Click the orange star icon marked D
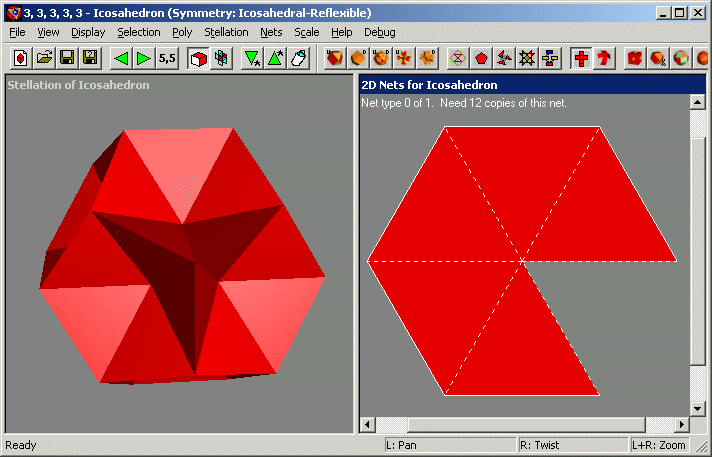Viewport: 712px width, 457px height. [427, 58]
